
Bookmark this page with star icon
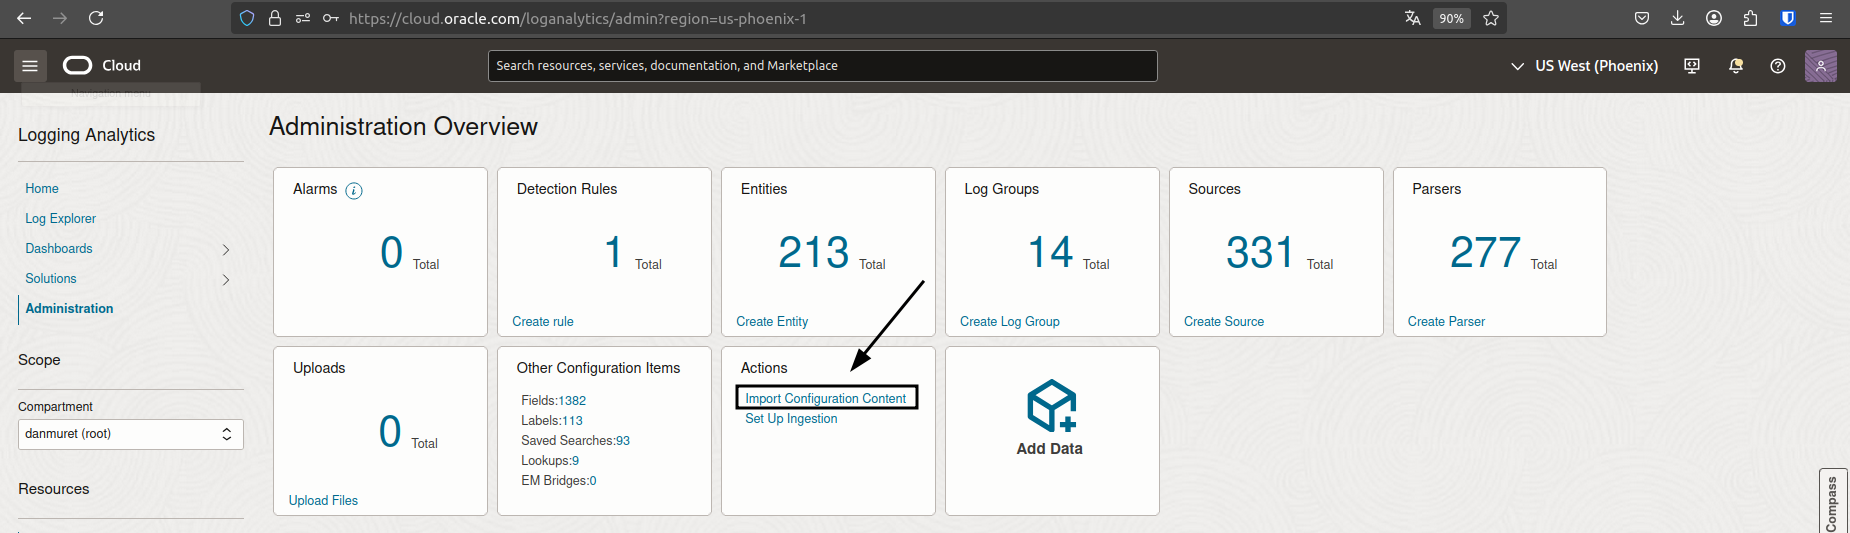(1491, 18)
